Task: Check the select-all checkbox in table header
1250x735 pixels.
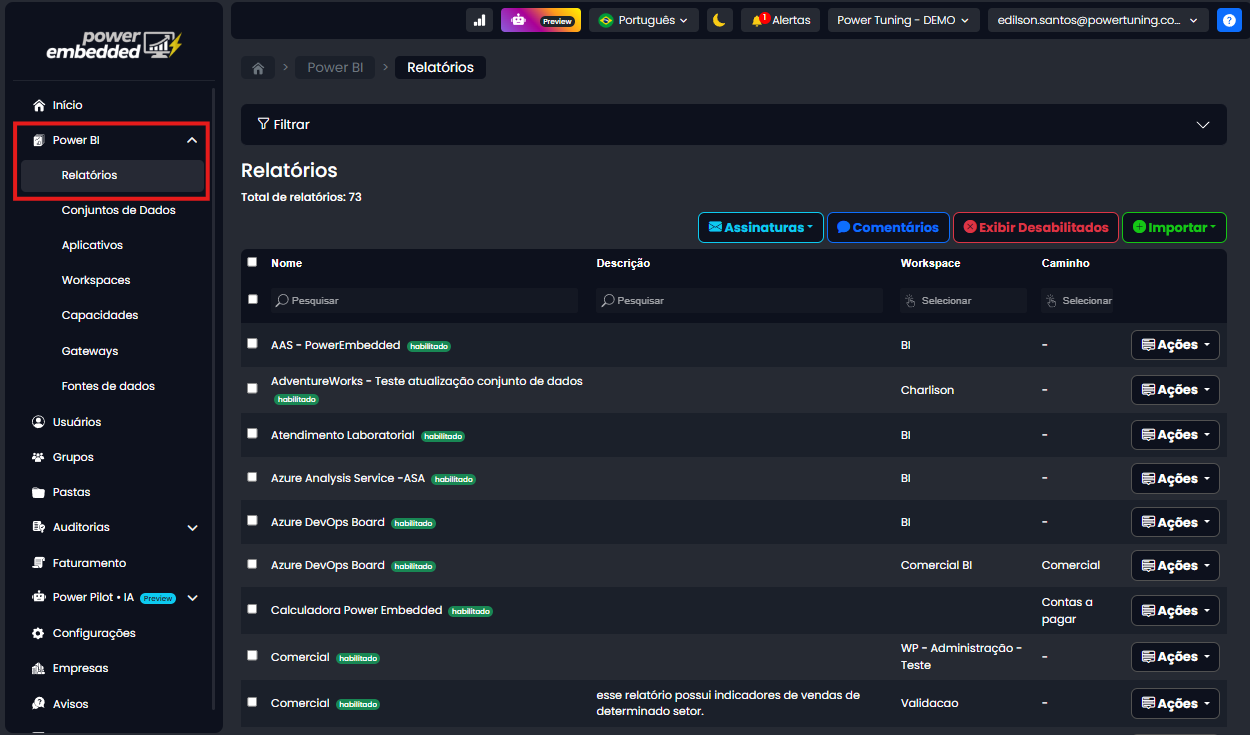Action: pos(252,262)
